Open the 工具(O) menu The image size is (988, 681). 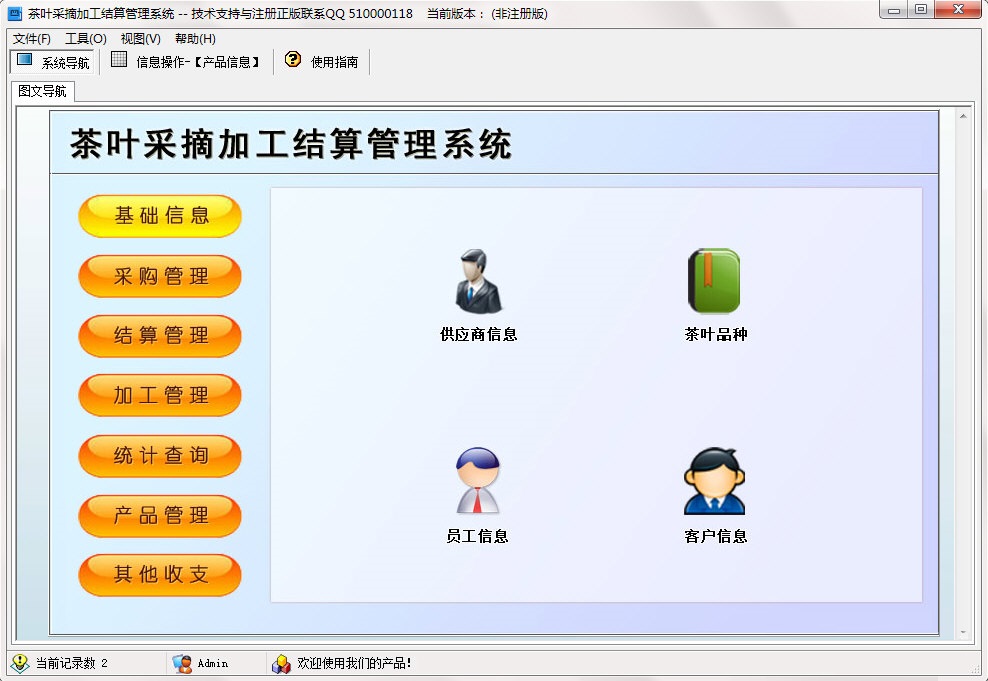84,38
